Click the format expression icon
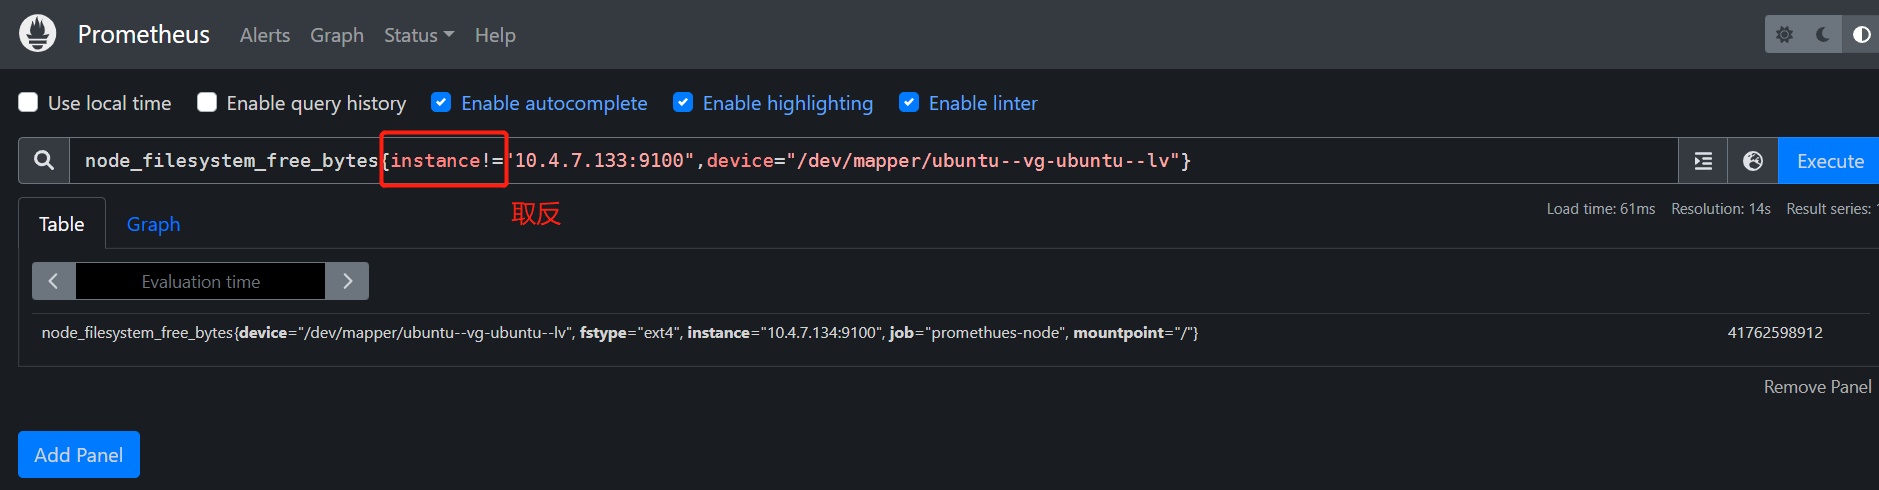This screenshot has width=1879, height=490. pyautogui.click(x=1703, y=161)
